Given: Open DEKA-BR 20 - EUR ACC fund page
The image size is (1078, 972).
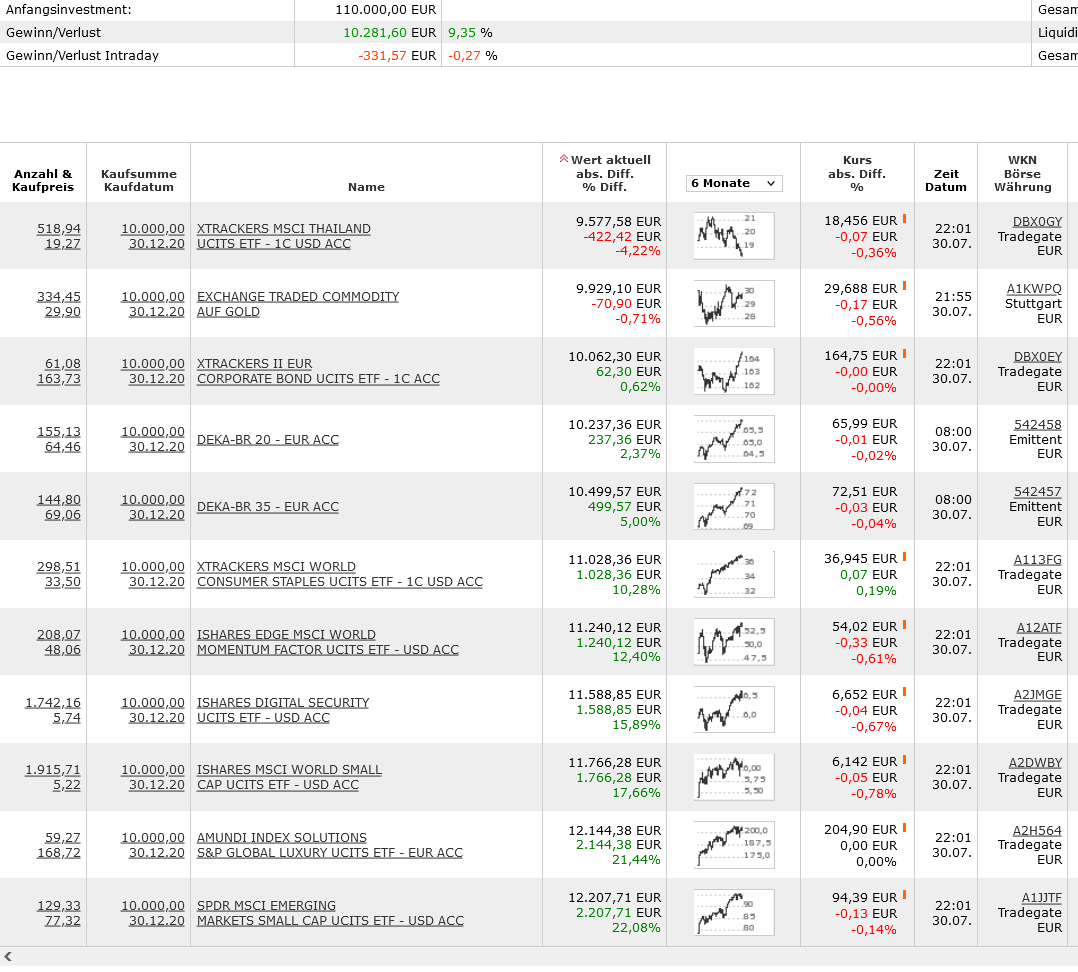Looking at the screenshot, I should coord(267,439).
